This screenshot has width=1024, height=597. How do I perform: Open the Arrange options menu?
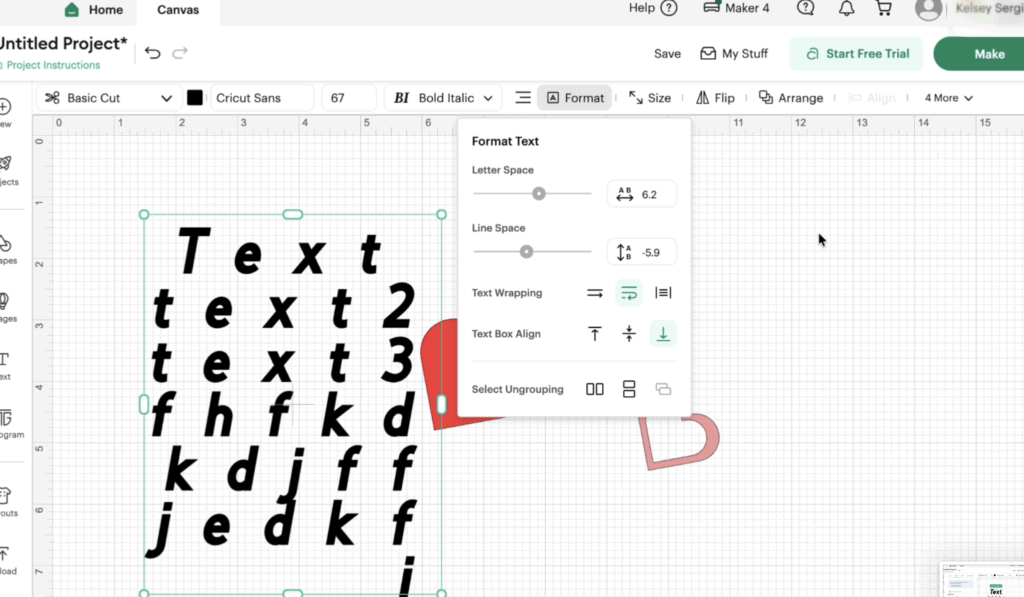[790, 98]
